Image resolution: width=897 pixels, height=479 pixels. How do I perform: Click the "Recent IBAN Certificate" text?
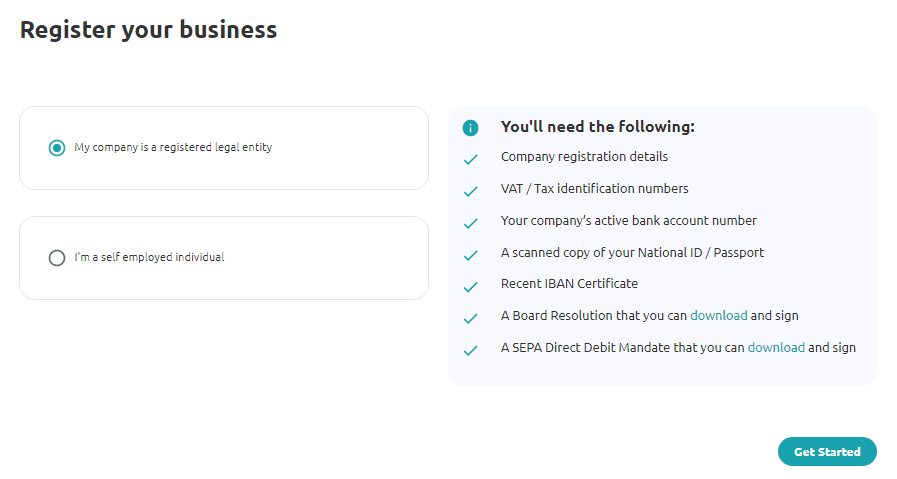[x=569, y=283]
